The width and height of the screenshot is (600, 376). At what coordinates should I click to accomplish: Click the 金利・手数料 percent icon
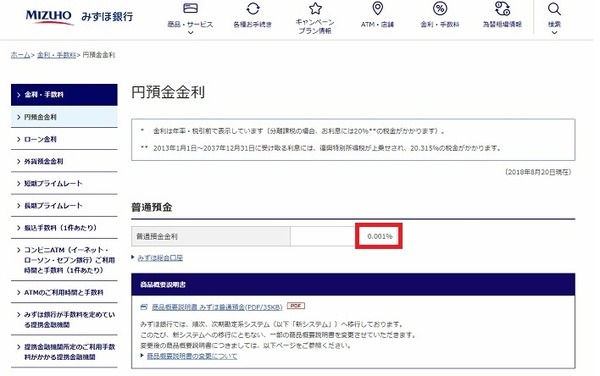point(440,8)
